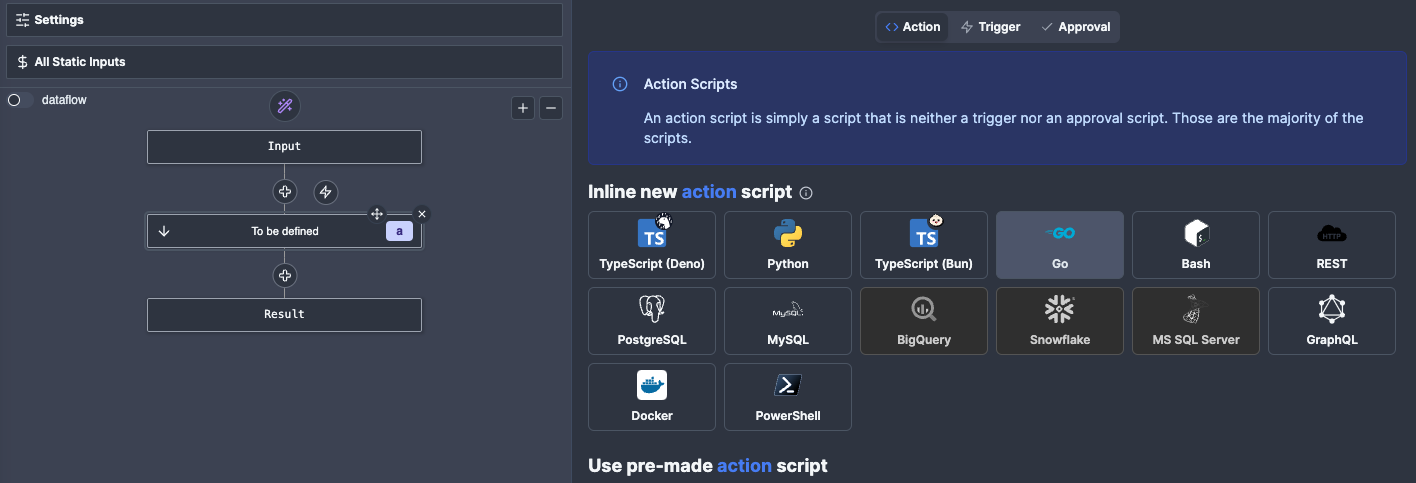The width and height of the screenshot is (1416, 483).
Task: Click the Action Scripts info icon
Action: [620, 84]
